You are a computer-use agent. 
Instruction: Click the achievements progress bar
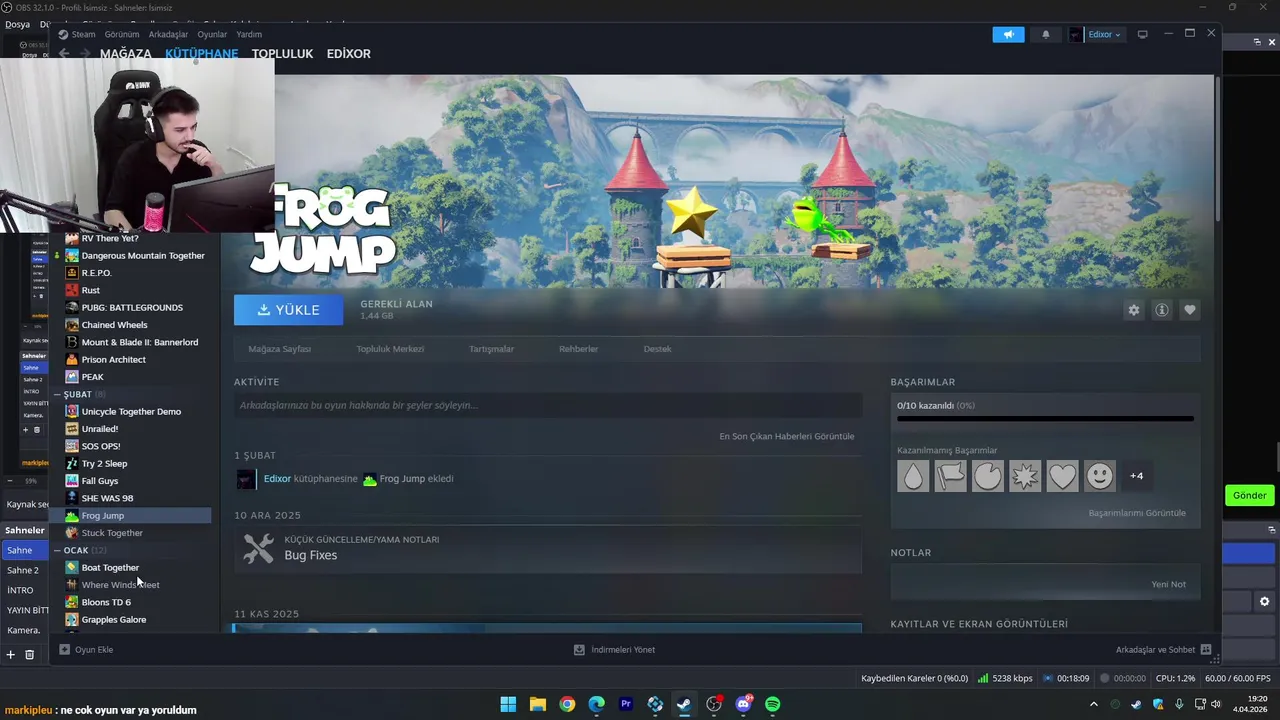coord(1045,419)
